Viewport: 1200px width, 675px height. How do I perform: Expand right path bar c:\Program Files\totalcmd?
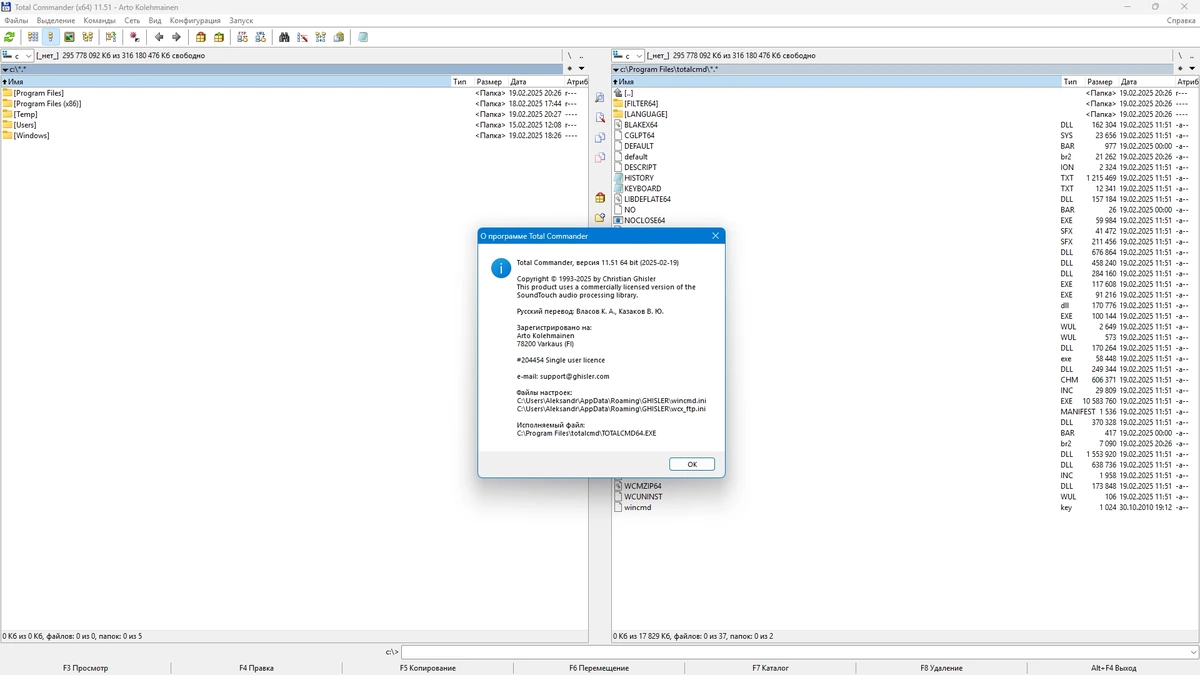891,69
